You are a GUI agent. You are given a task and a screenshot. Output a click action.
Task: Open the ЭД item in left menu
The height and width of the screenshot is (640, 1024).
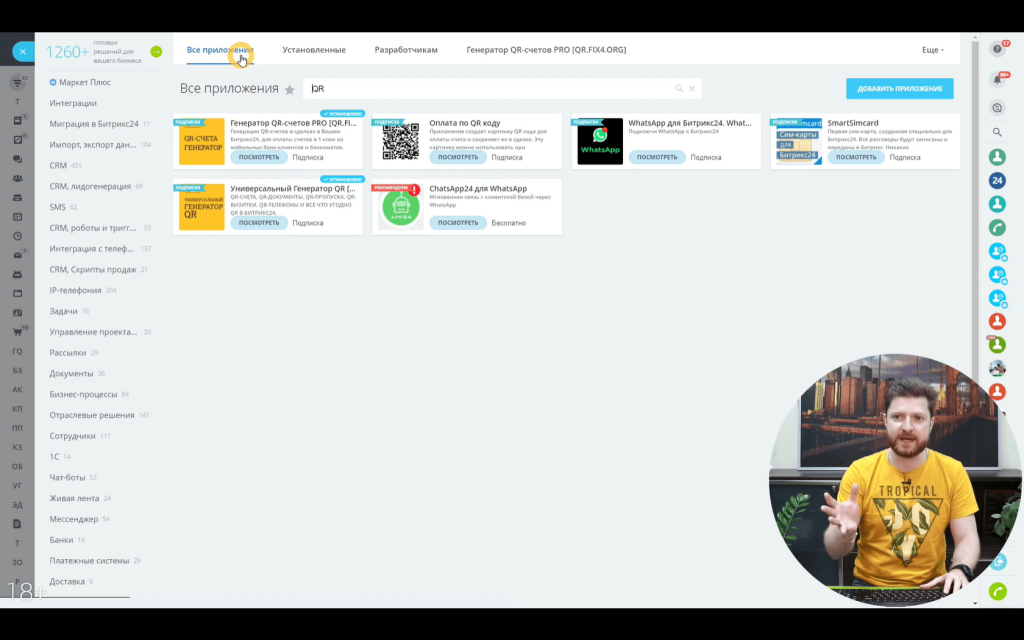tap(18, 505)
